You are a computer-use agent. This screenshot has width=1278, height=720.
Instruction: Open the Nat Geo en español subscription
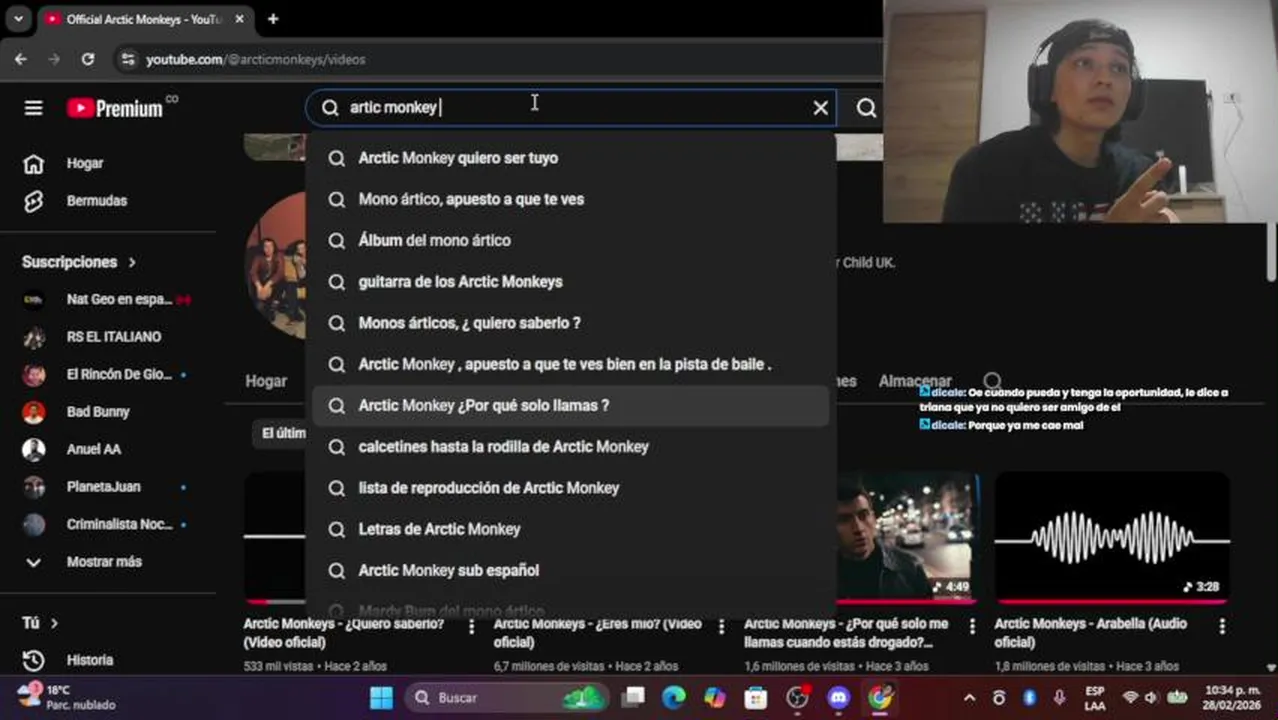109,299
